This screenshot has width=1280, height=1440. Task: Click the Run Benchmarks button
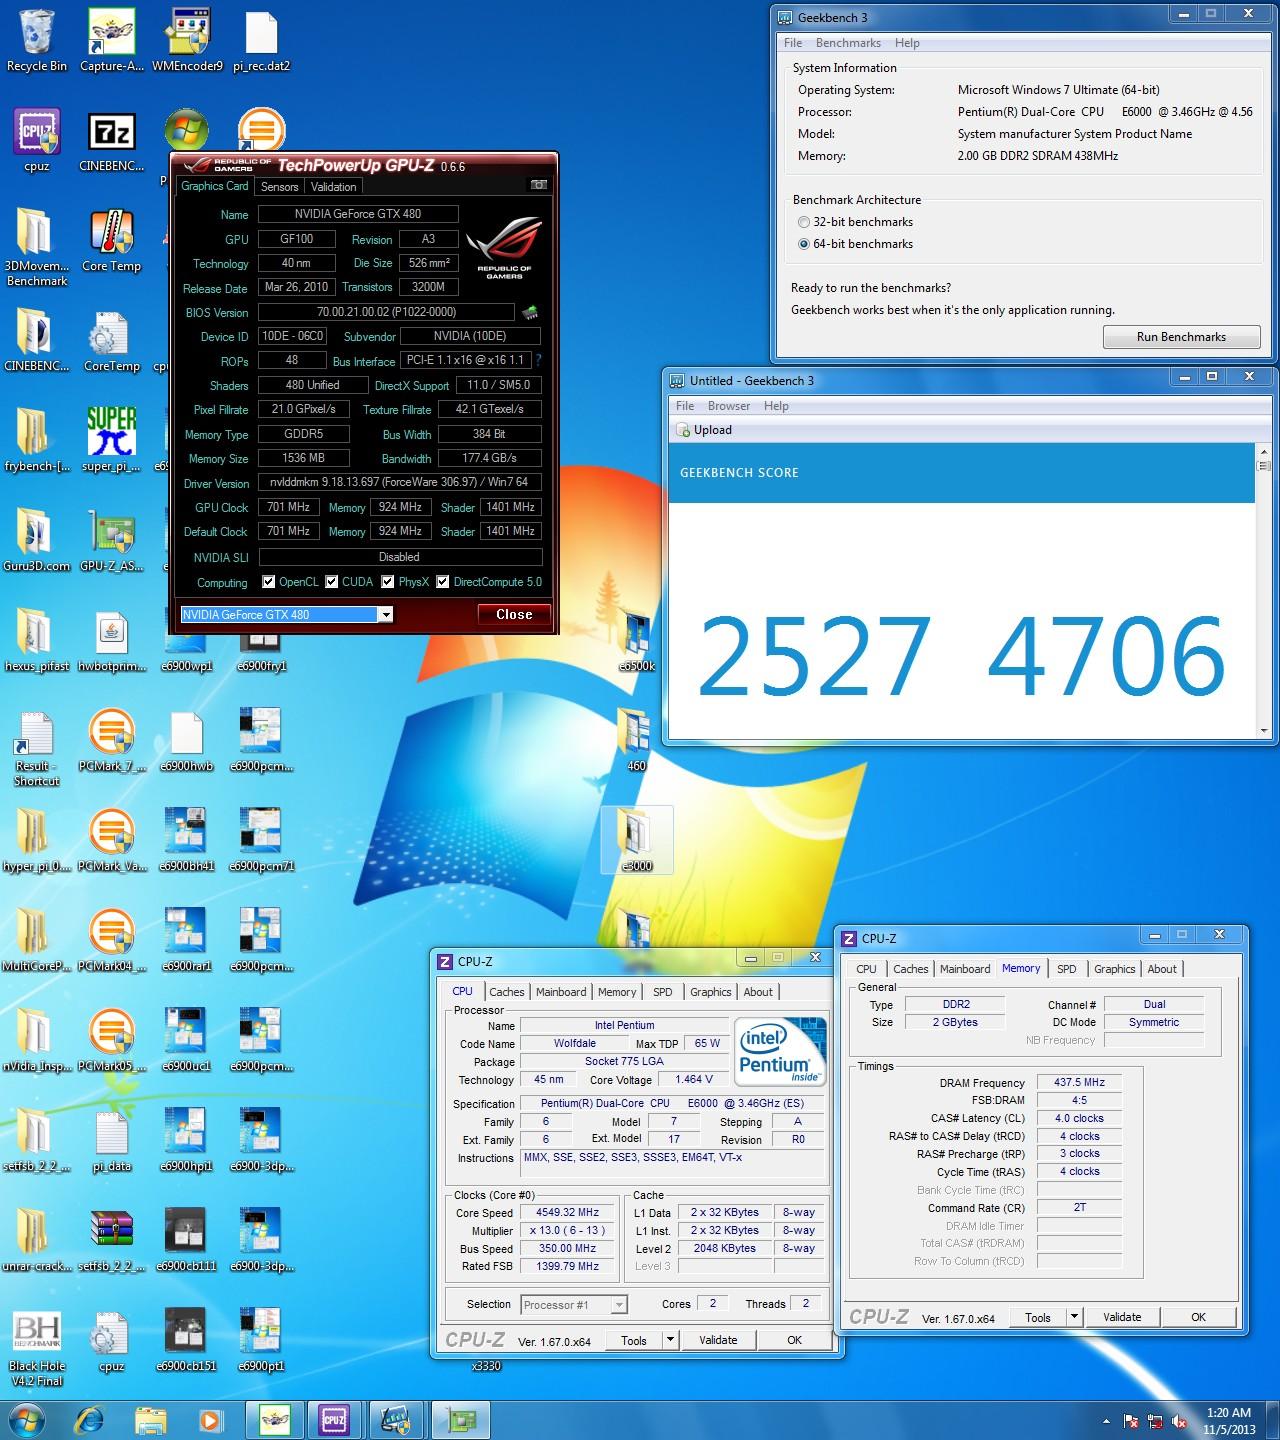[1181, 337]
